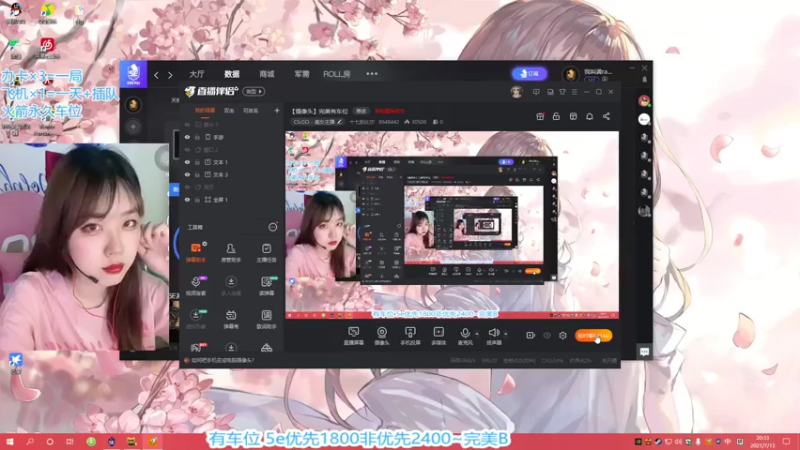The image size is (800, 450).
Task: Open the 歌词助手 tool
Action: [x=266, y=319]
